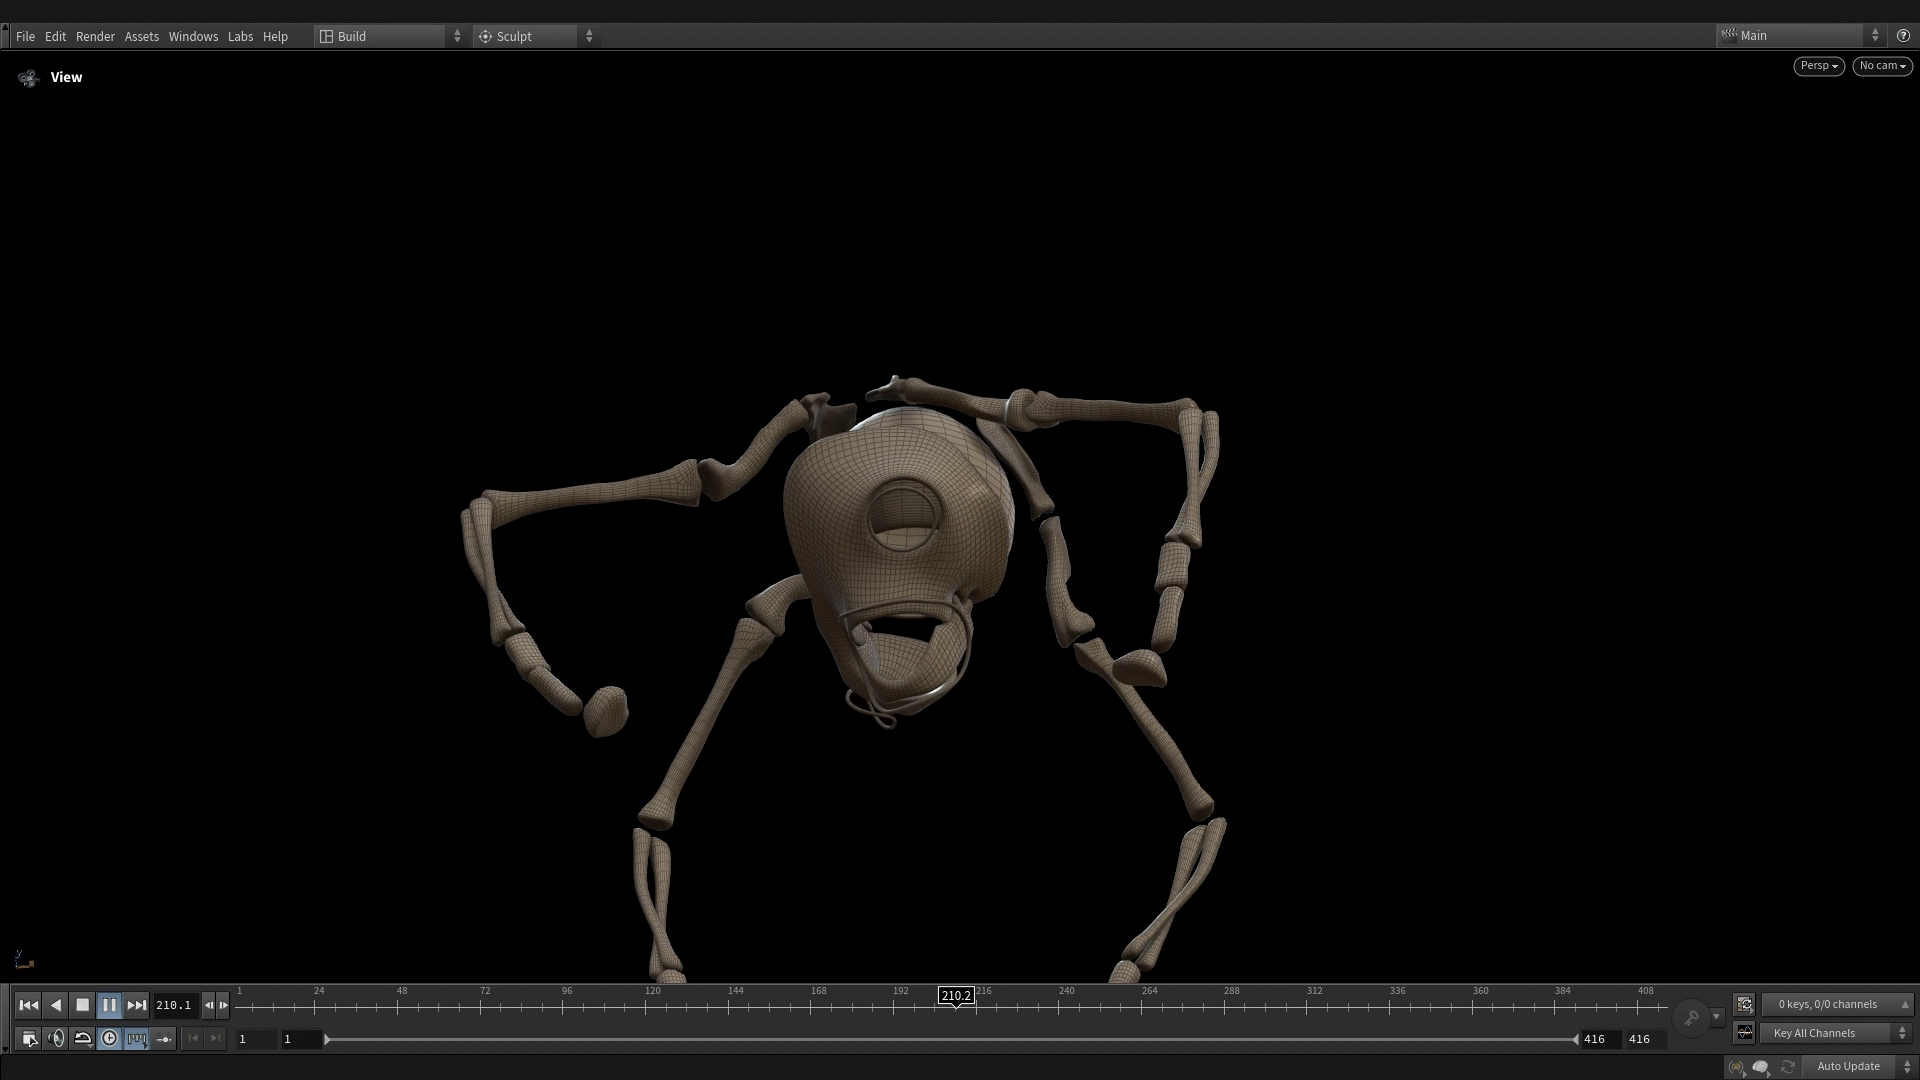Viewport: 1920px width, 1080px height.
Task: Open the Render menu
Action: (95, 36)
